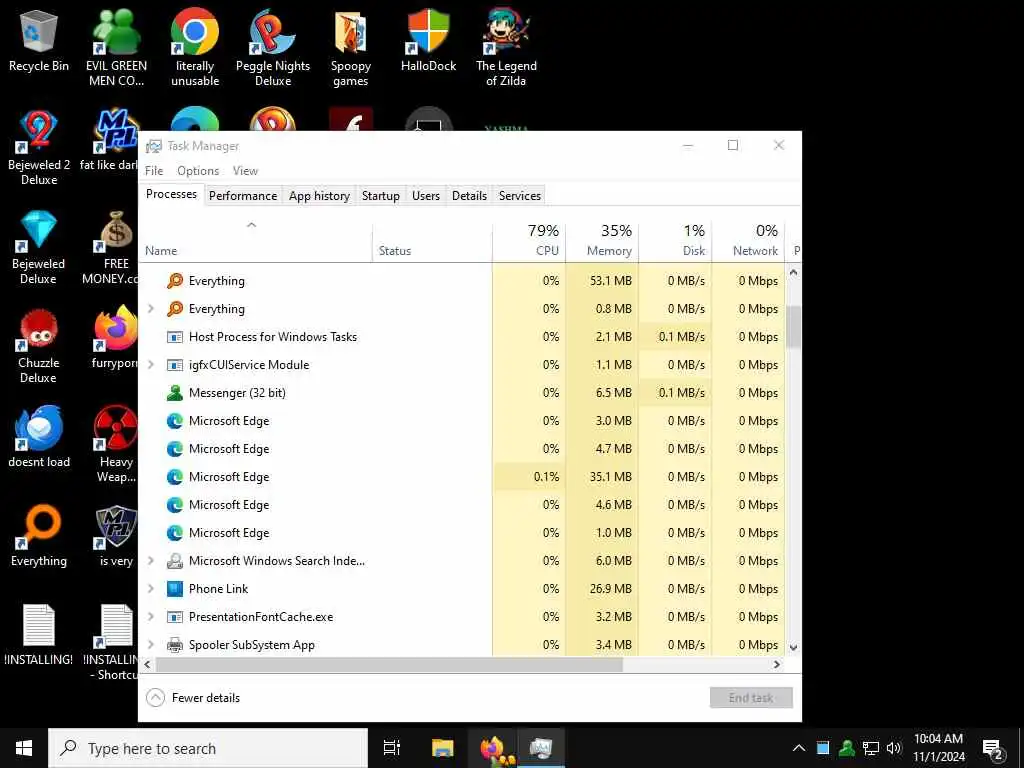This screenshot has width=1024, height=768.
Task: Open the Options menu
Action: click(x=198, y=170)
